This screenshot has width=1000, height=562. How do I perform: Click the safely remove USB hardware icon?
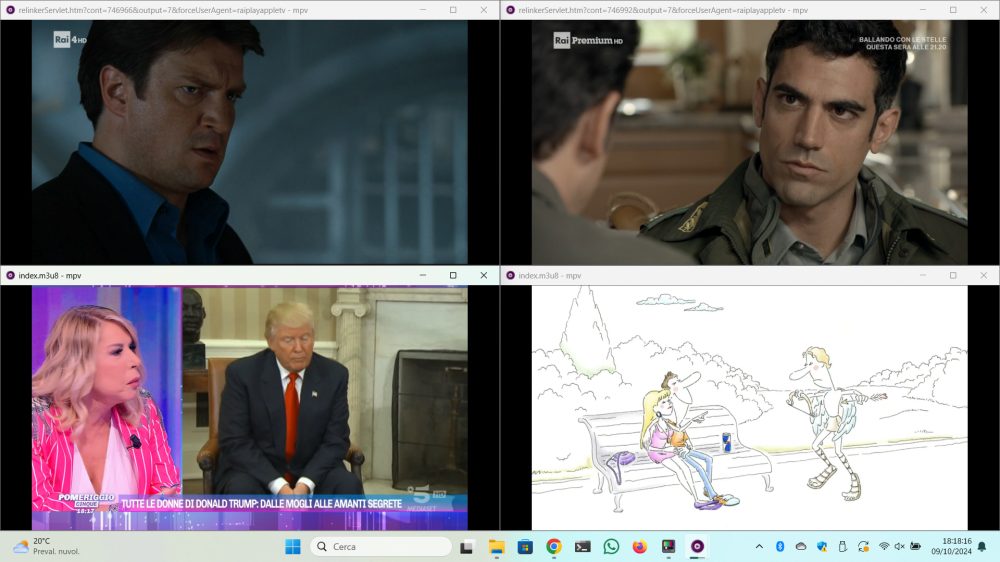click(x=842, y=547)
